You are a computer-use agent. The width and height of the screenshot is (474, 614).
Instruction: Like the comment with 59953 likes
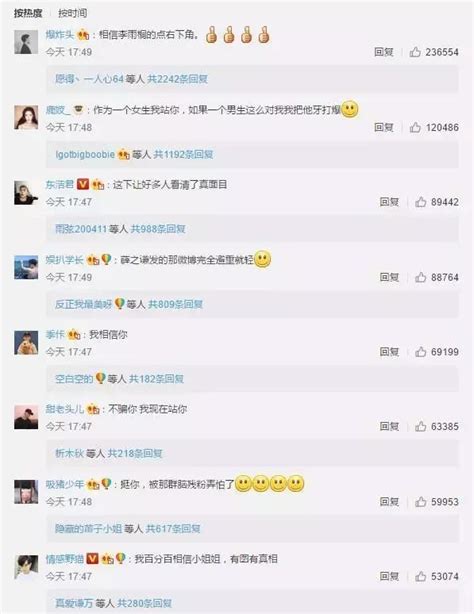pos(420,502)
